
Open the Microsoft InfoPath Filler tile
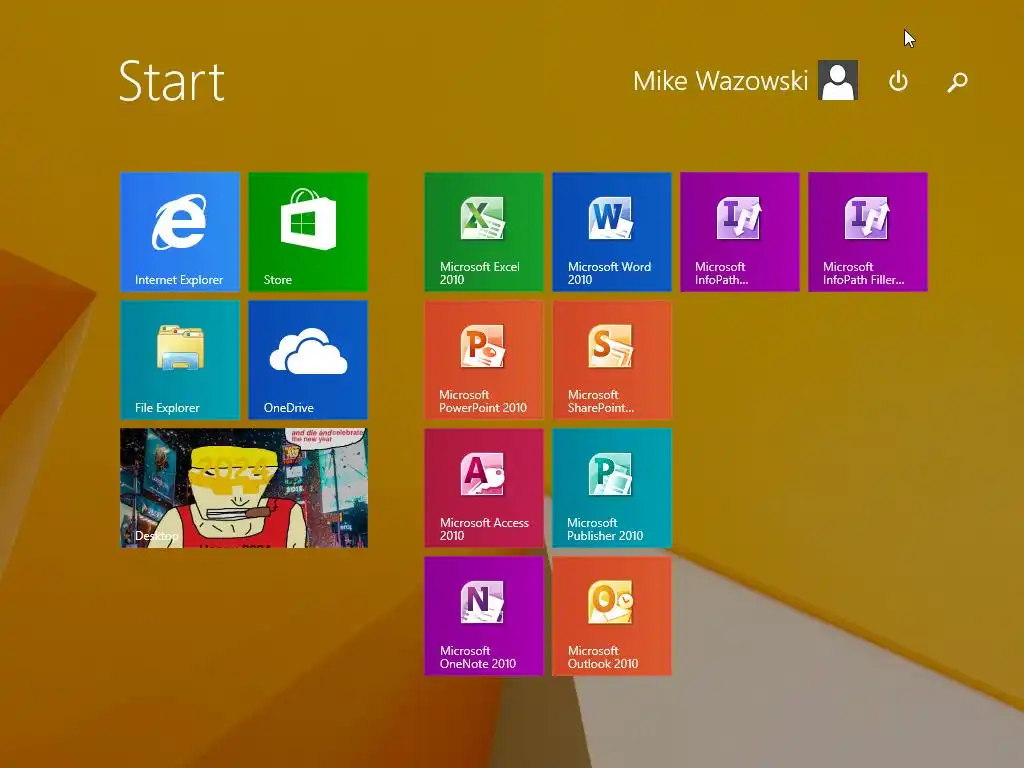(868, 232)
